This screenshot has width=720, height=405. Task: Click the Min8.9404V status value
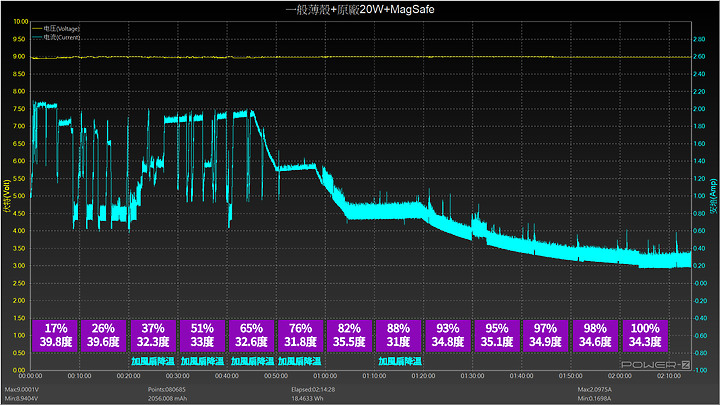21,399
